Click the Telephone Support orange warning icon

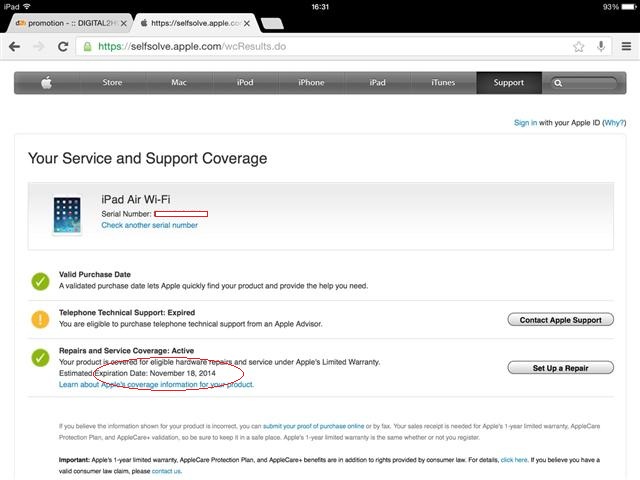pos(40,320)
